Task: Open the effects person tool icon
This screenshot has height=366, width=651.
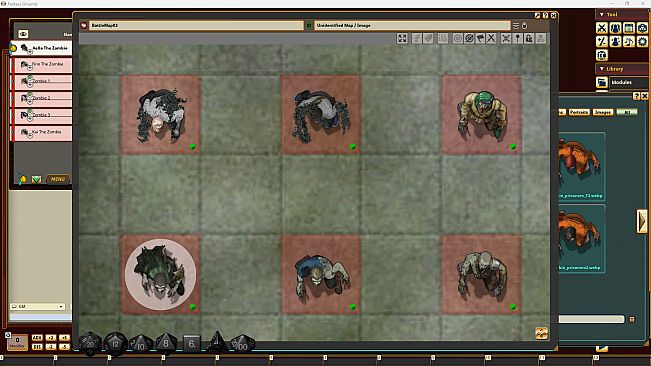Action: pos(615,41)
